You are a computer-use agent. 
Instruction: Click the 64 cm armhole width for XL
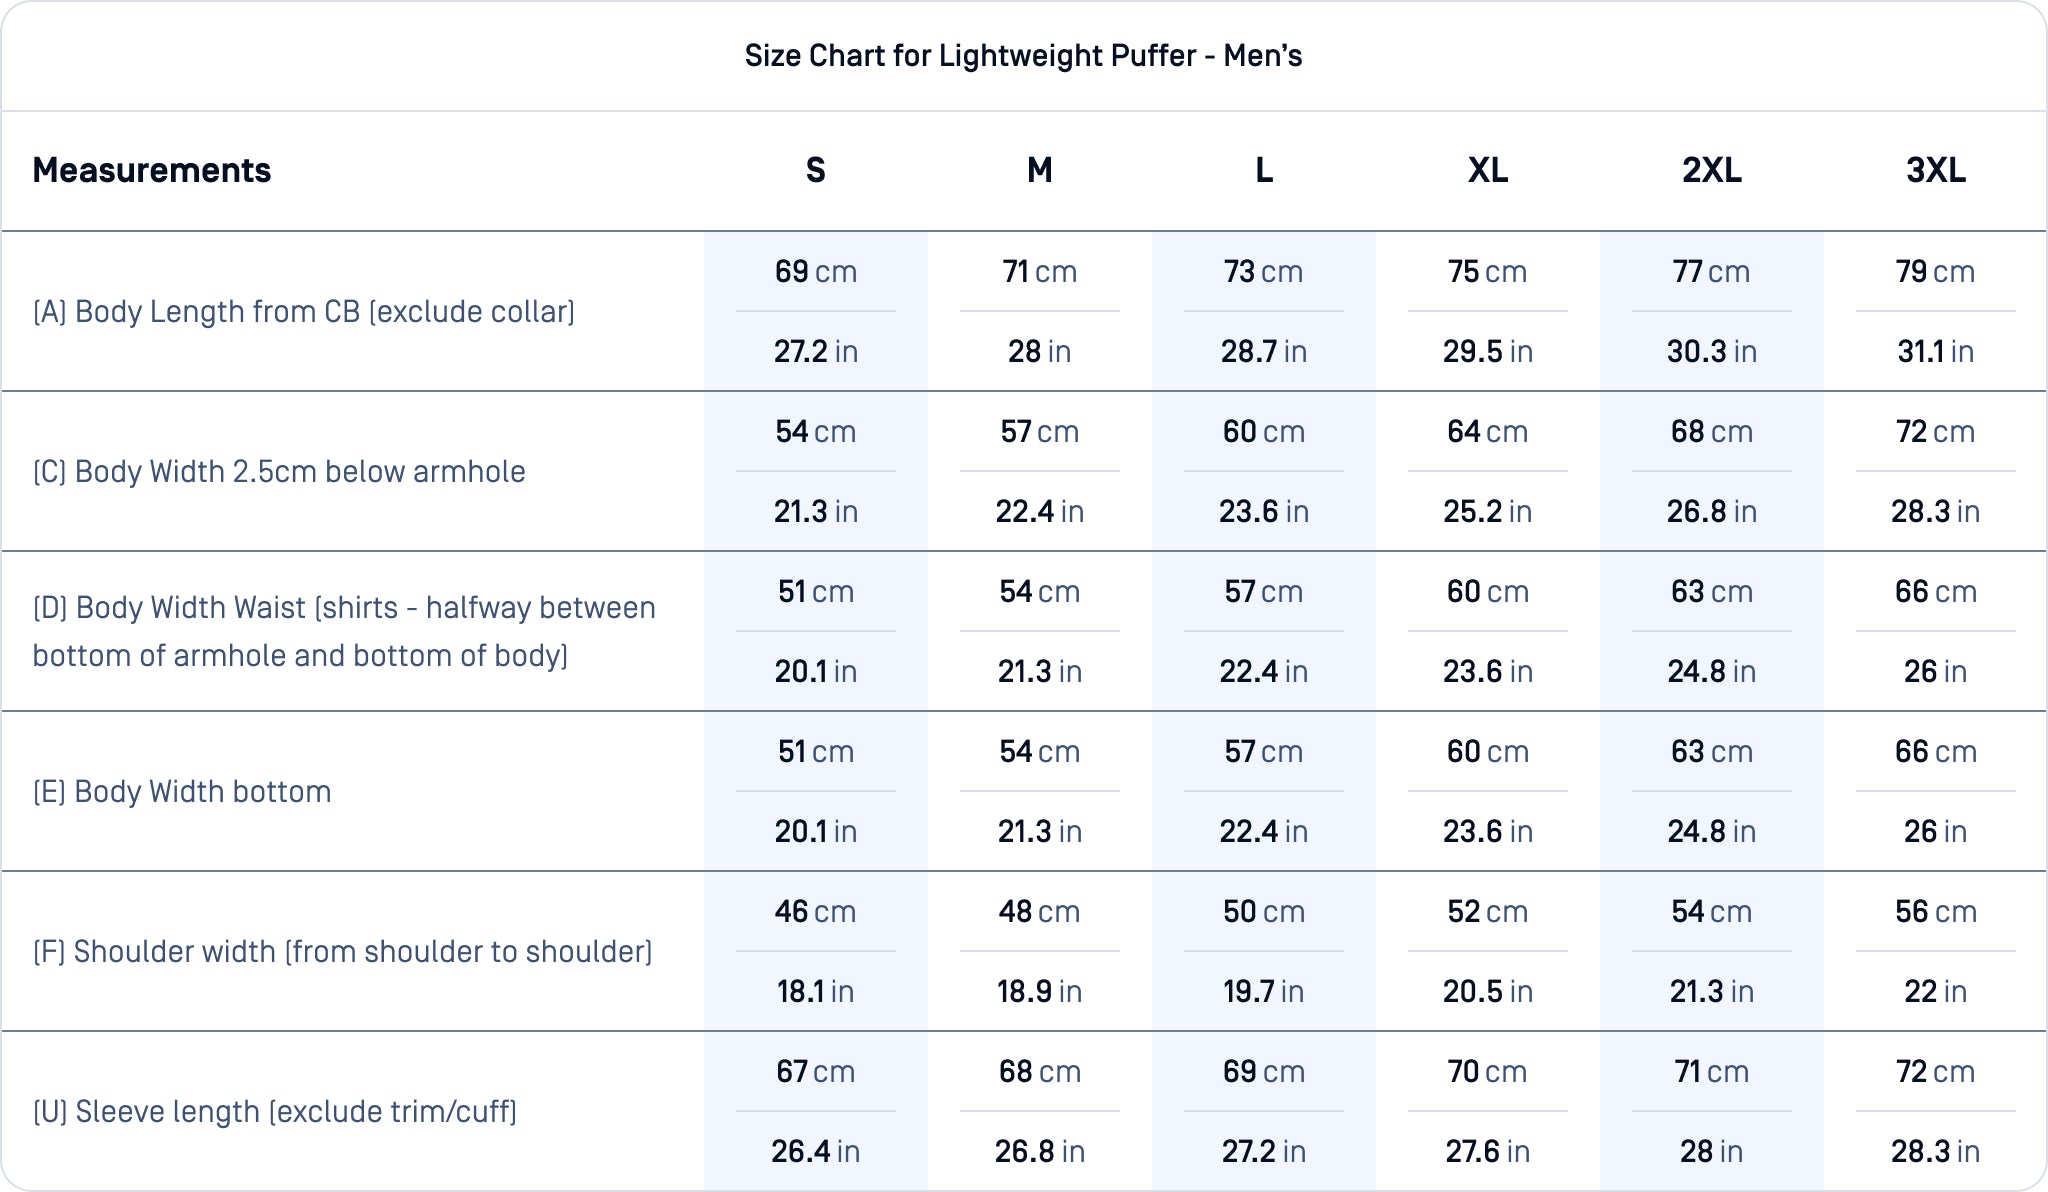1488,432
